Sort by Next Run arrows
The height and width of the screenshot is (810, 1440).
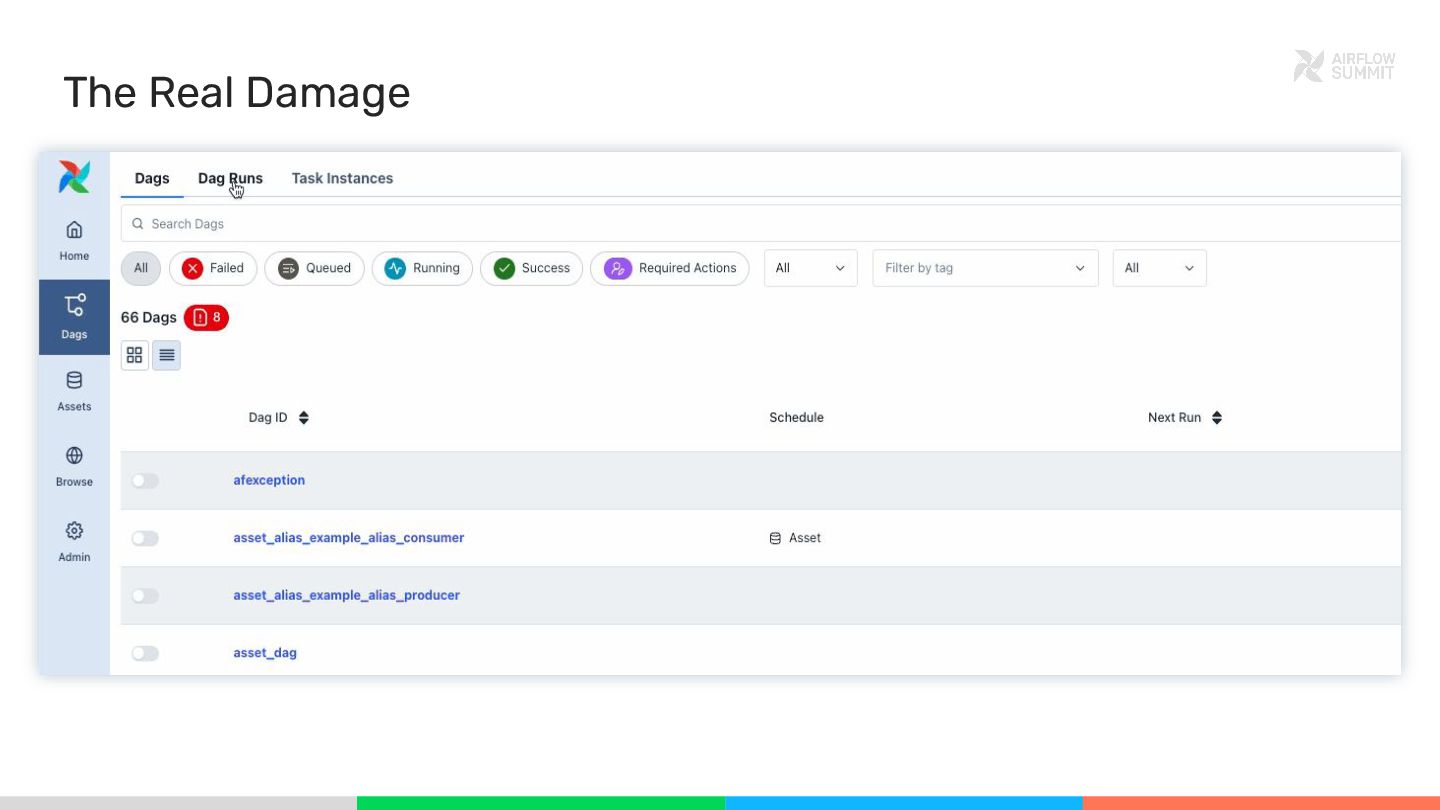tap(1217, 418)
